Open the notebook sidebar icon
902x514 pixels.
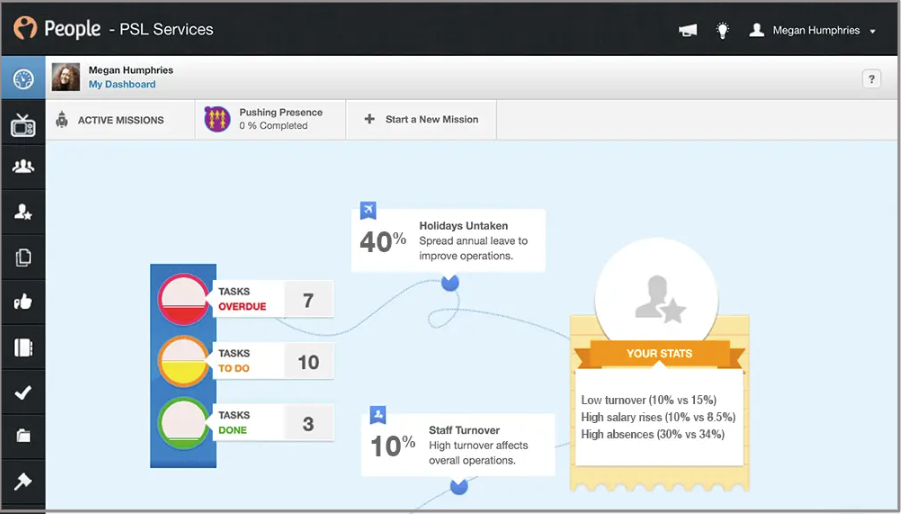(x=23, y=347)
